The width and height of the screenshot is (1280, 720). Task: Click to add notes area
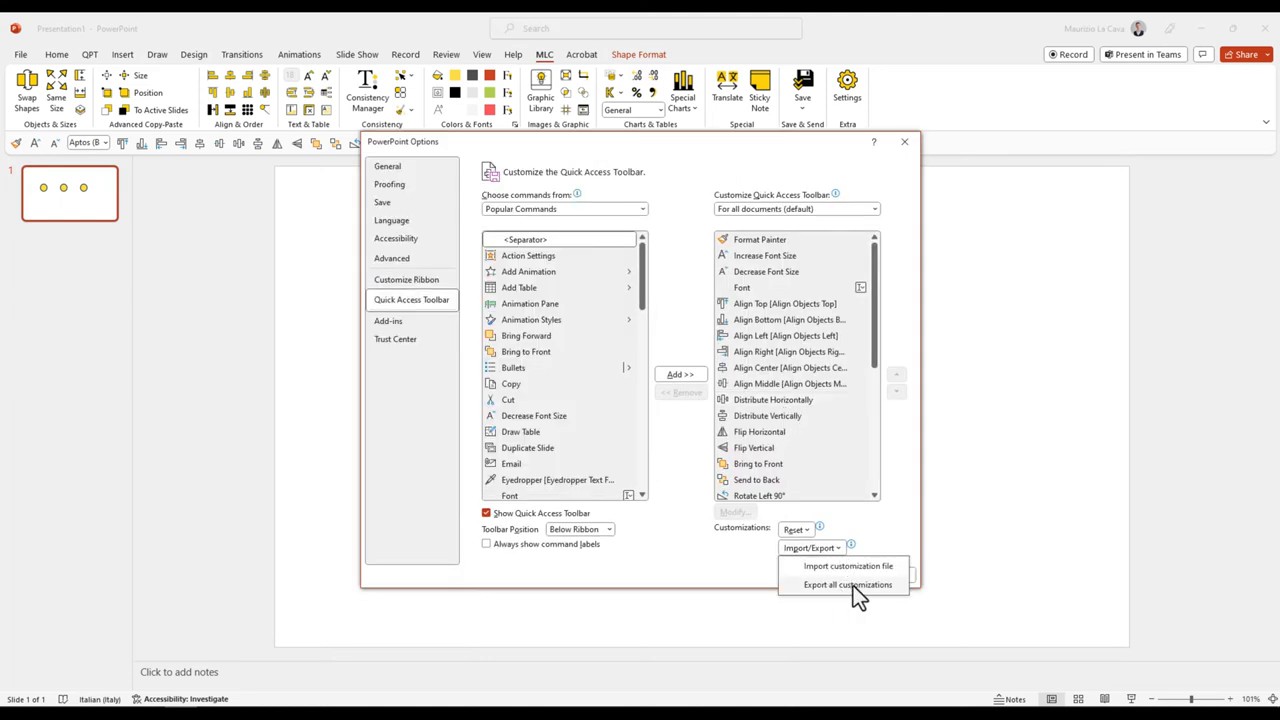179,672
